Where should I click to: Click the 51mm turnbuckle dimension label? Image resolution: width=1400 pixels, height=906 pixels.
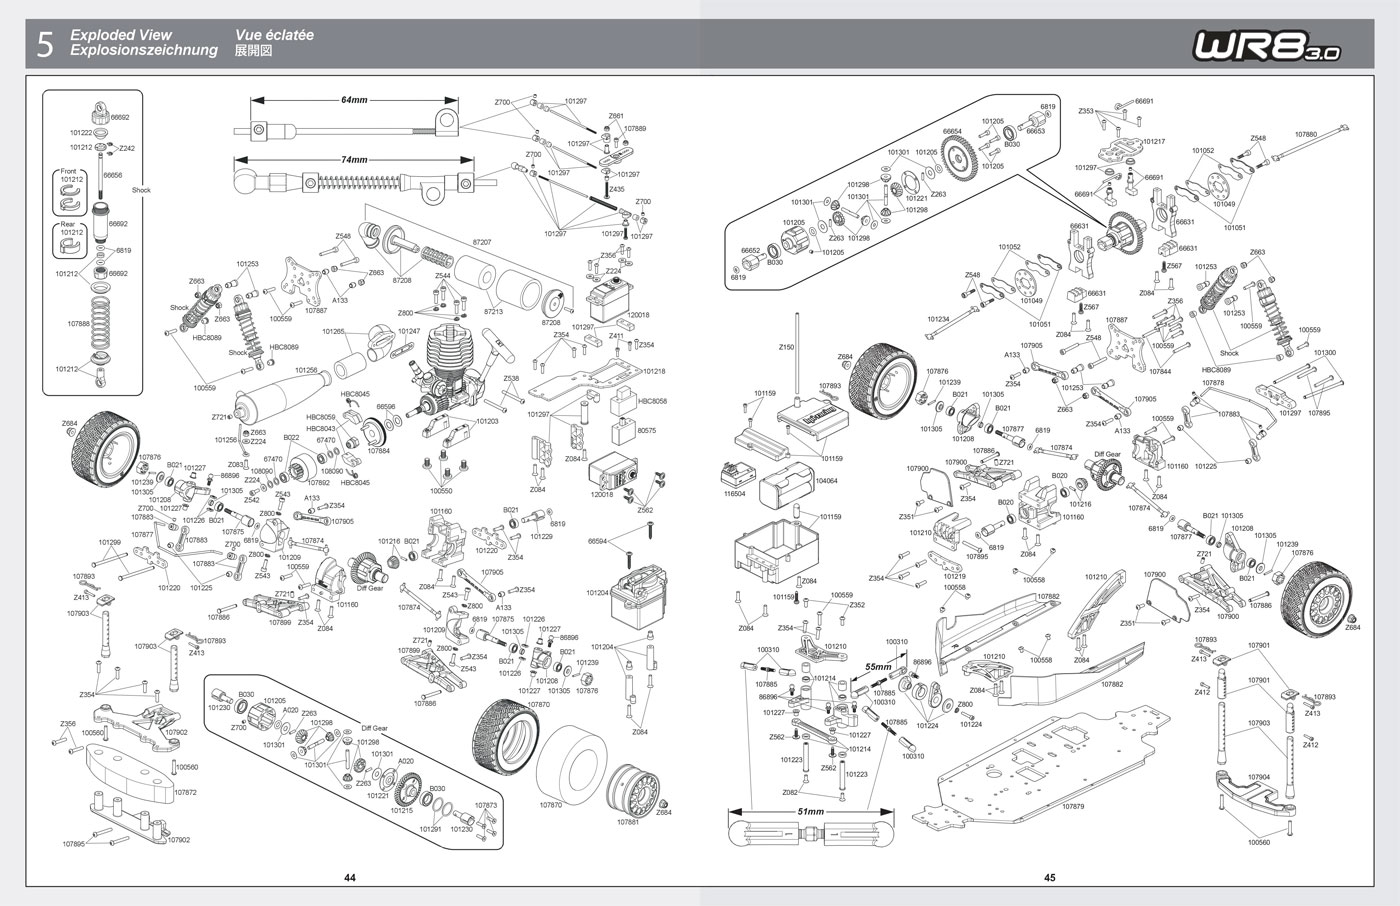[810, 811]
